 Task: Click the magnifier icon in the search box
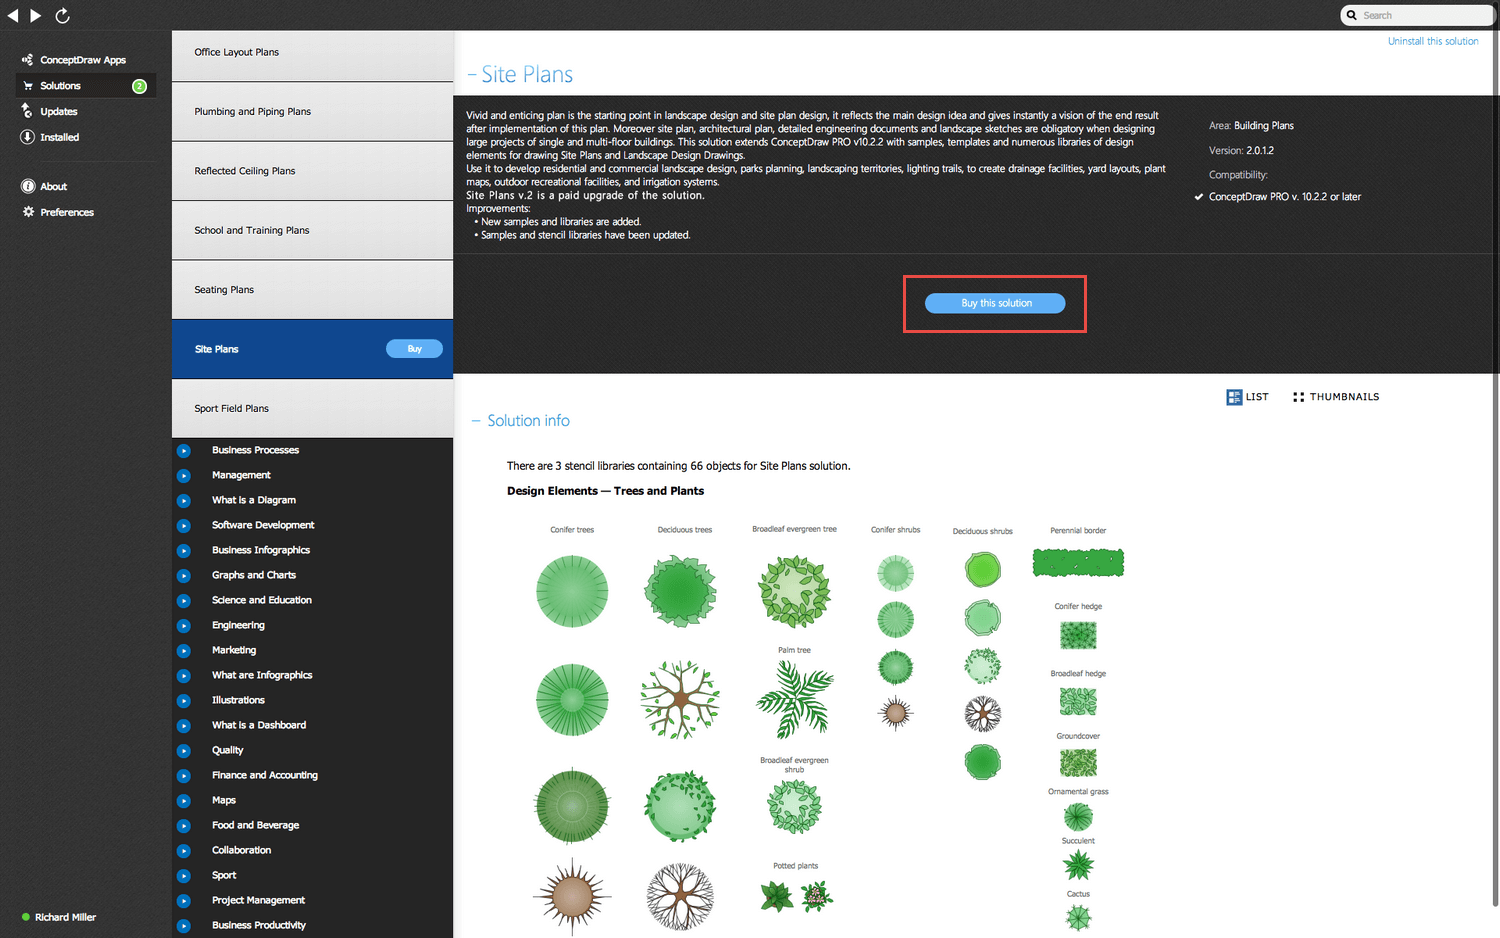tap(1352, 15)
